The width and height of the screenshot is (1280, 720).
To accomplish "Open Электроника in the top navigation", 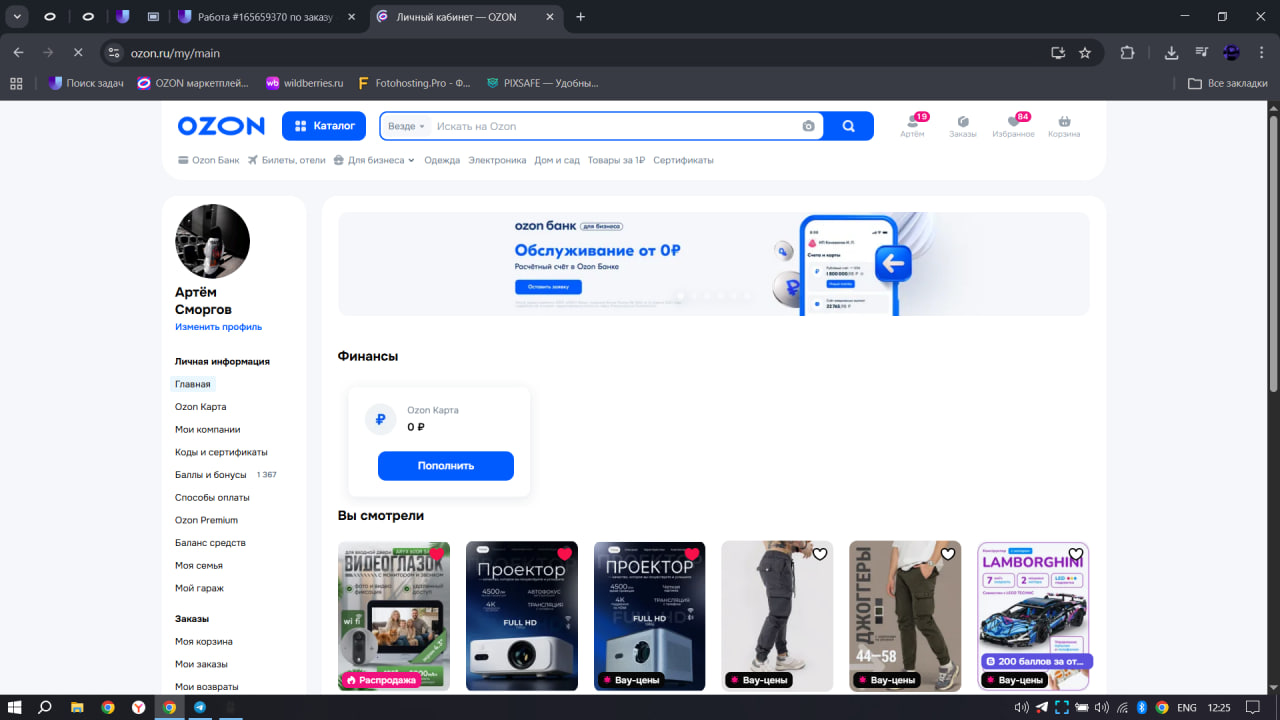I will click(x=497, y=160).
